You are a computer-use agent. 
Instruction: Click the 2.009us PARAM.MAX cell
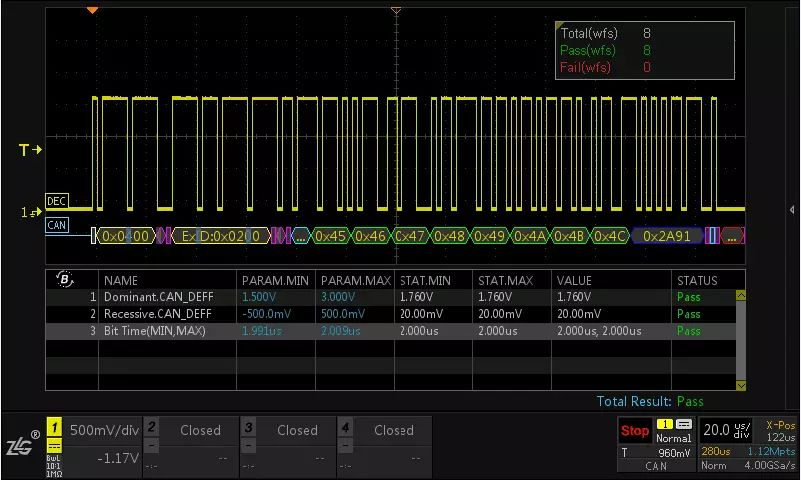point(340,331)
